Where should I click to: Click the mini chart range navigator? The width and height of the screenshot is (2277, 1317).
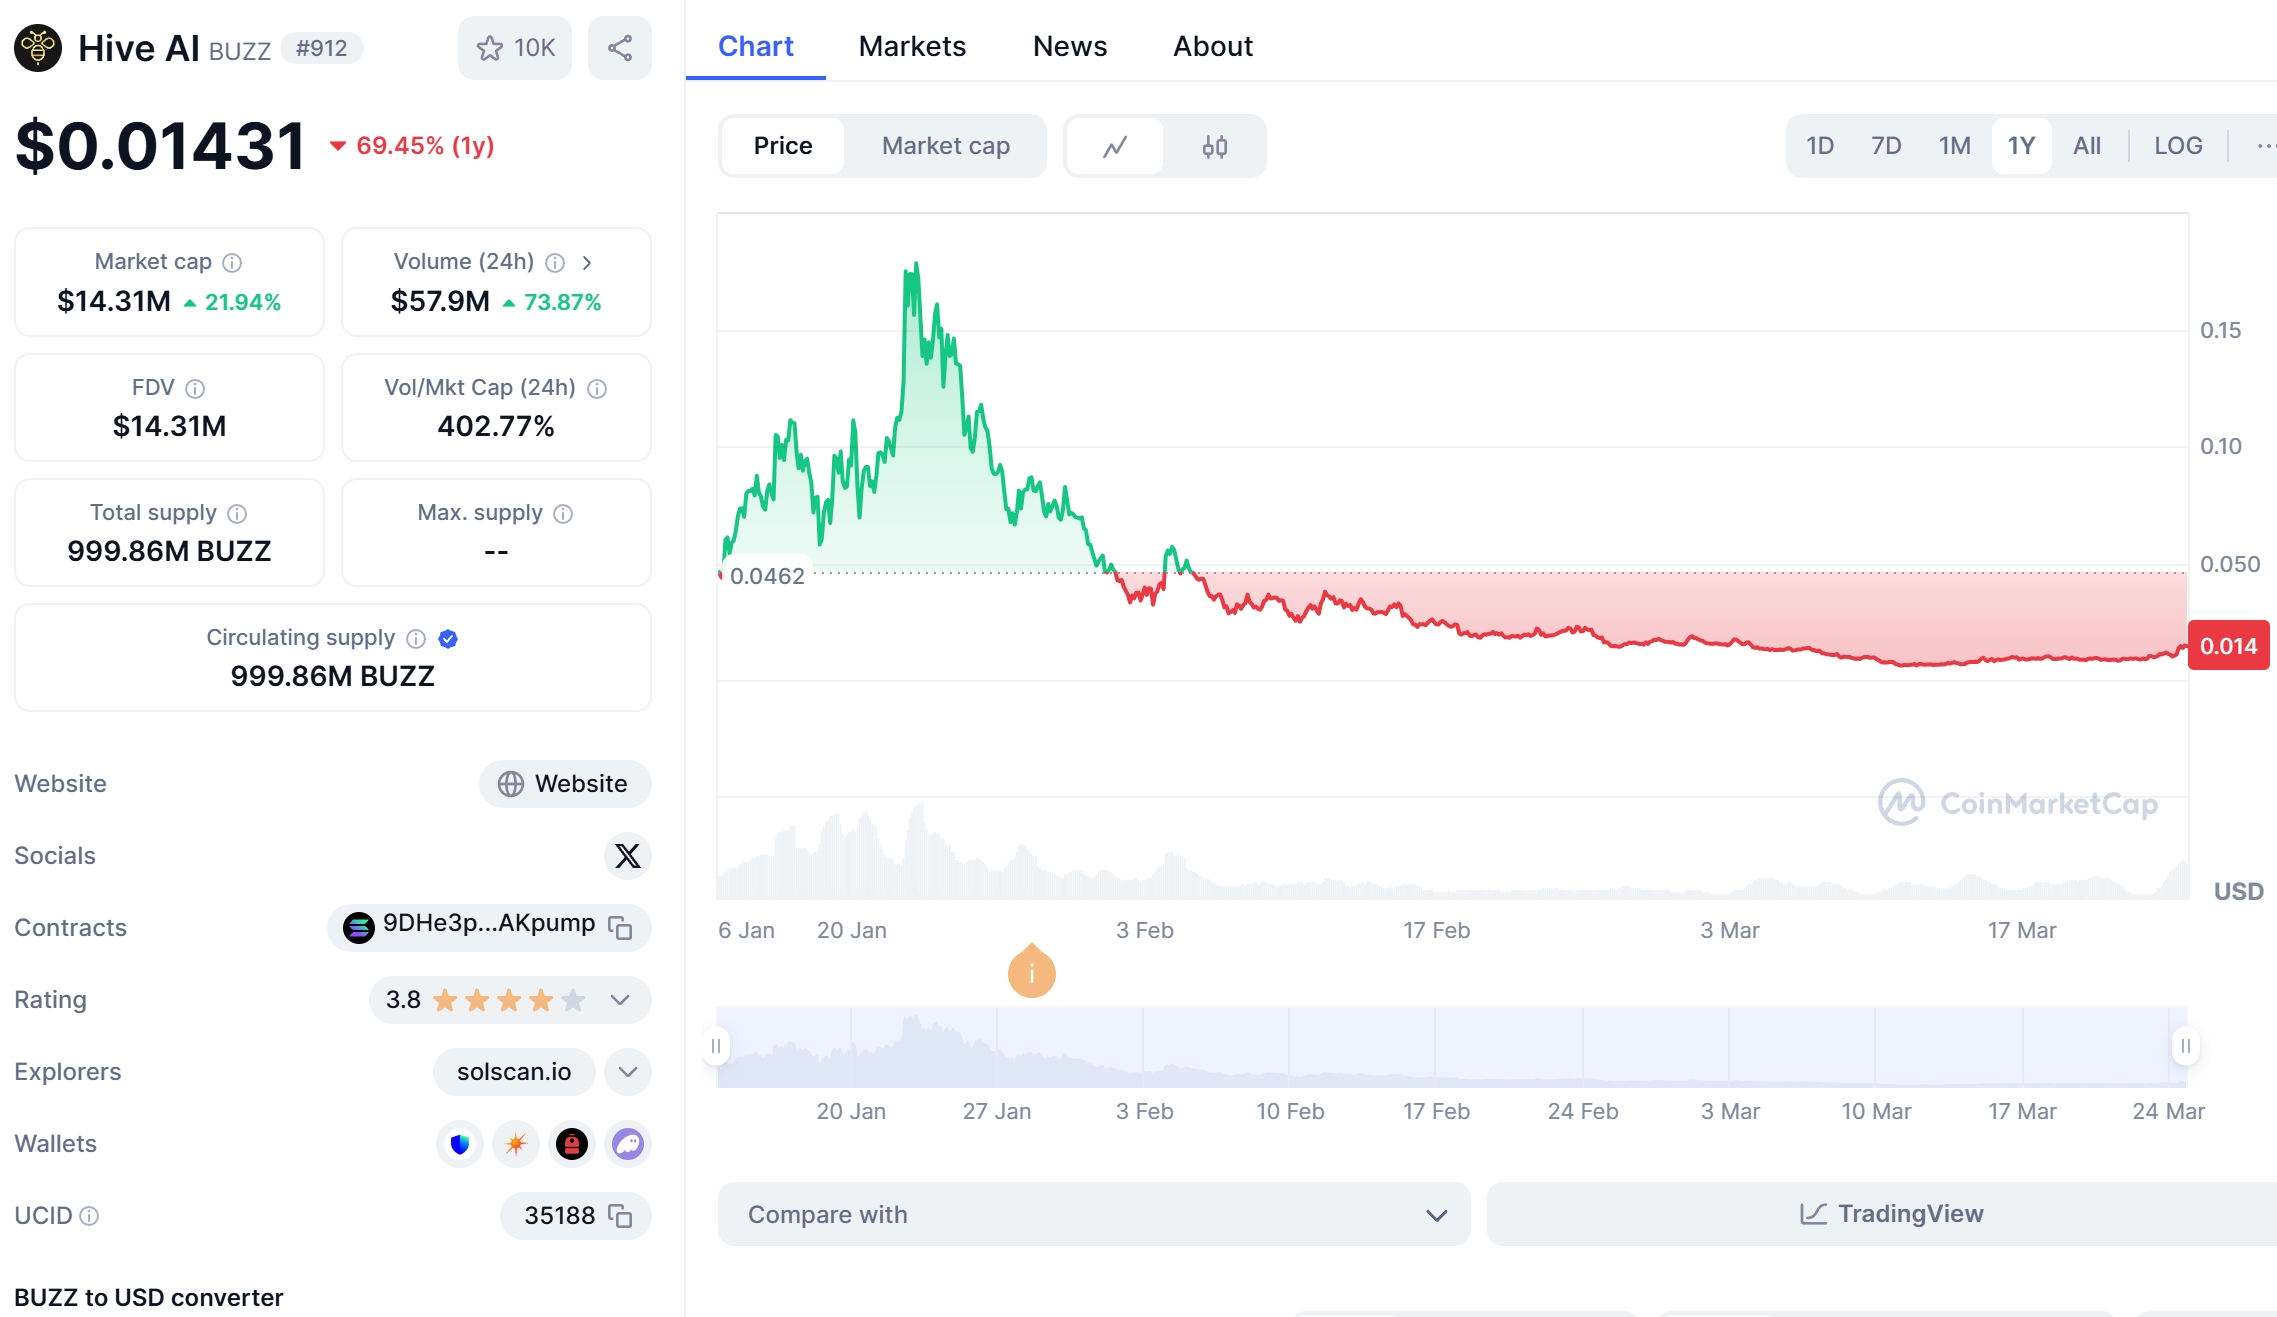(1451, 1047)
